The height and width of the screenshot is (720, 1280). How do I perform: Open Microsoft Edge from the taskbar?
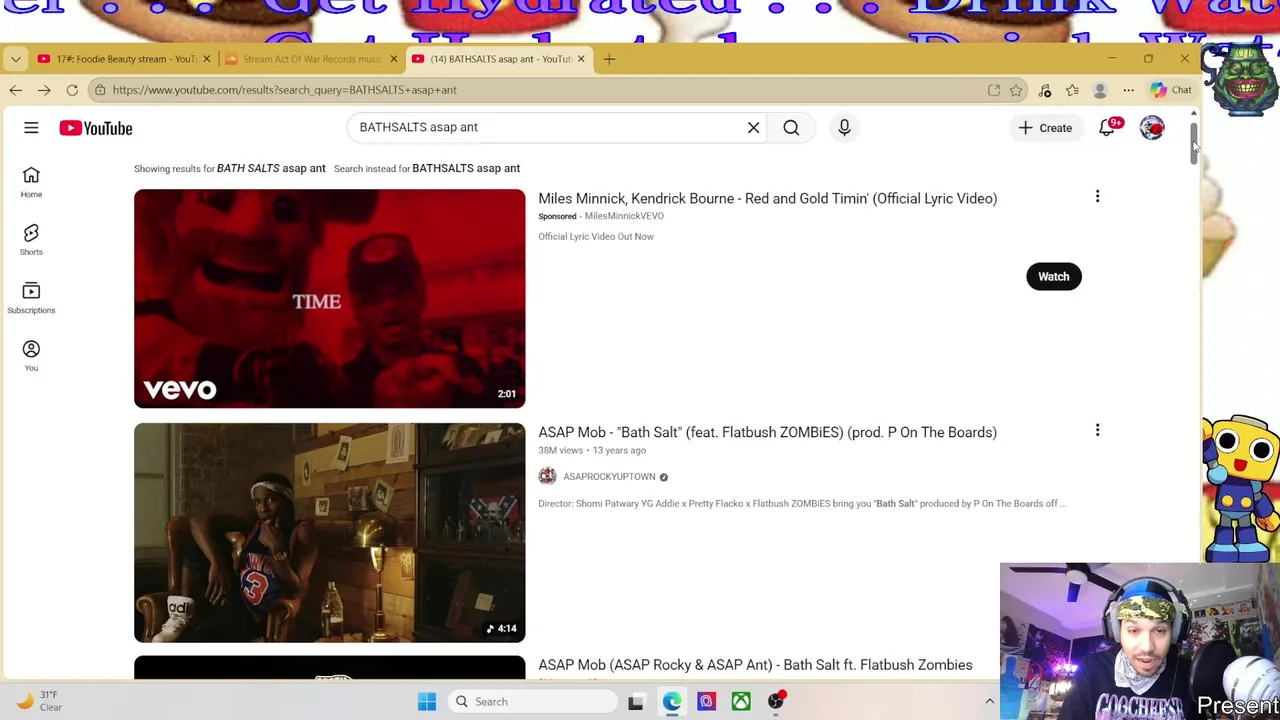pyautogui.click(x=671, y=702)
